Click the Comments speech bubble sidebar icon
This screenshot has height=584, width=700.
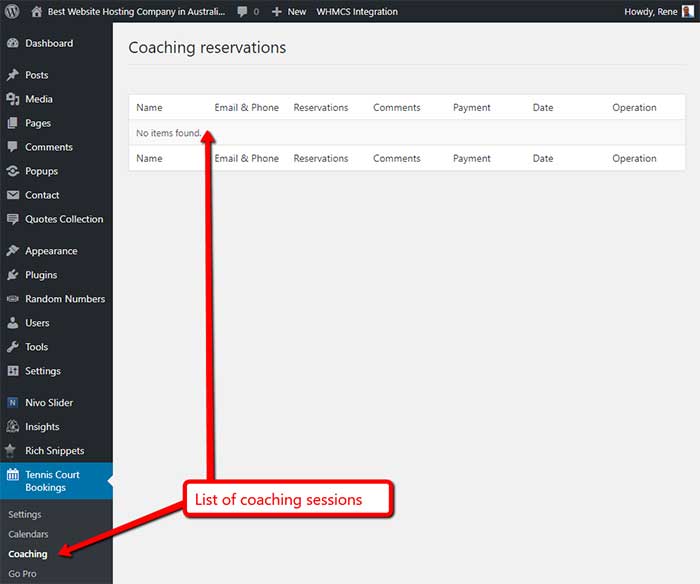point(13,147)
